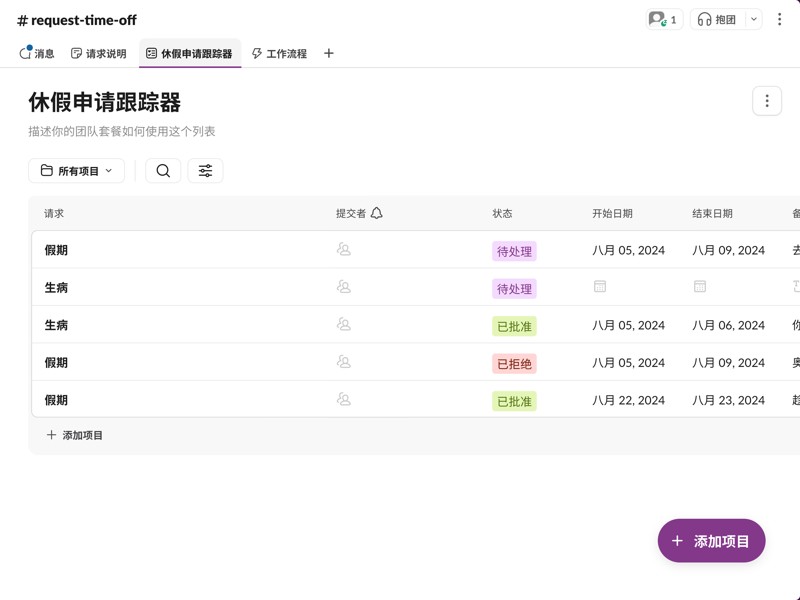800x600 pixels.
Task: Select the 待处理 status pill on first row
Action: (514, 249)
